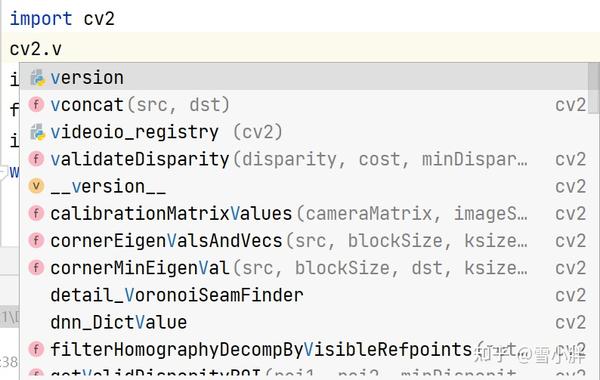Pick cornerEigenValsAndVecs from the list
Viewport: 600px width, 380px height.
coord(304,241)
